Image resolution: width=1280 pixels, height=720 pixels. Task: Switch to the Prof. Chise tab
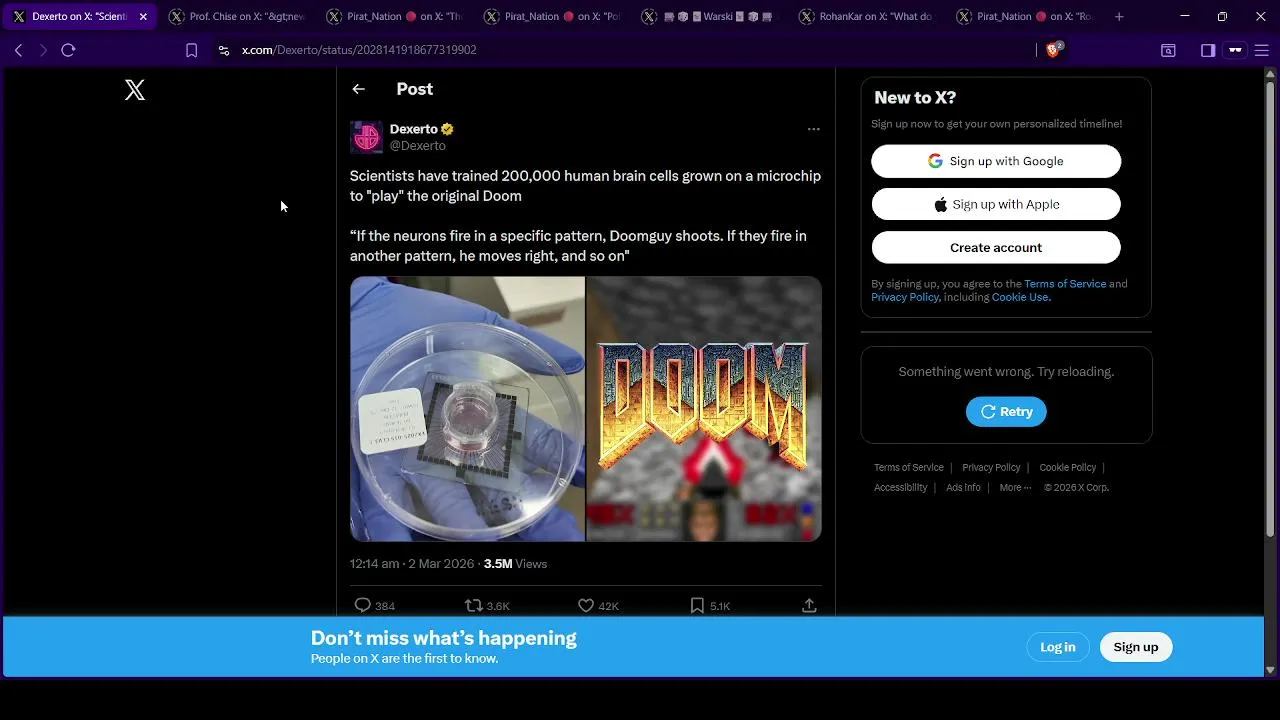237,17
